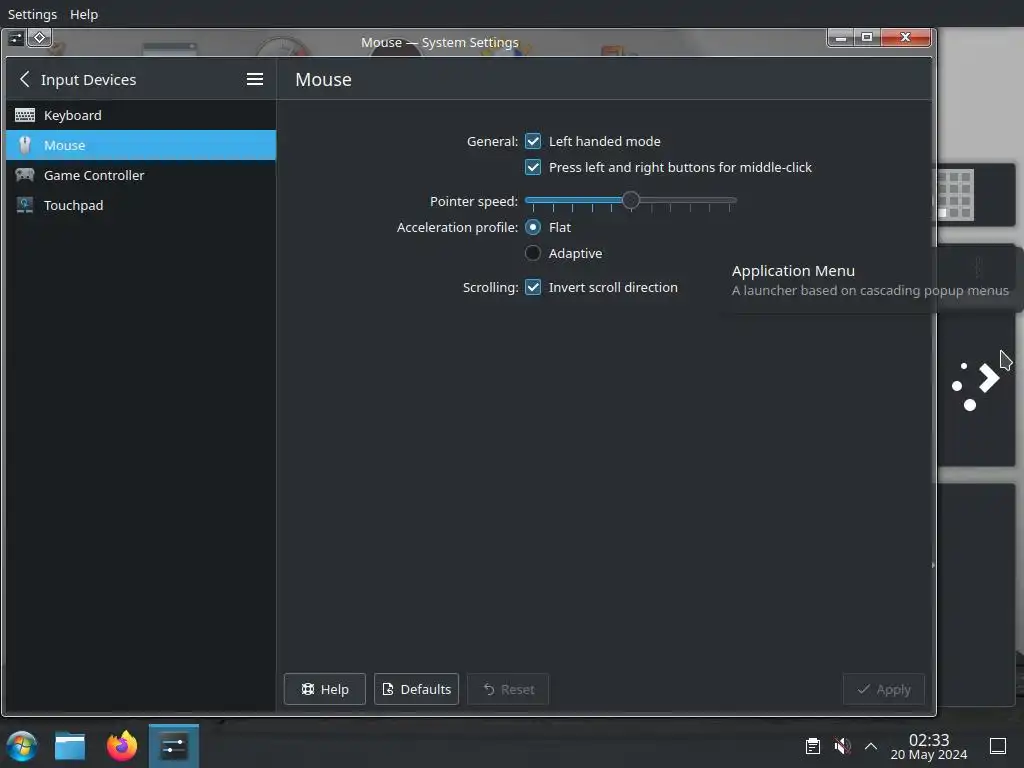Click the touchpad icon in sidebar
The image size is (1024, 768).
[25, 205]
